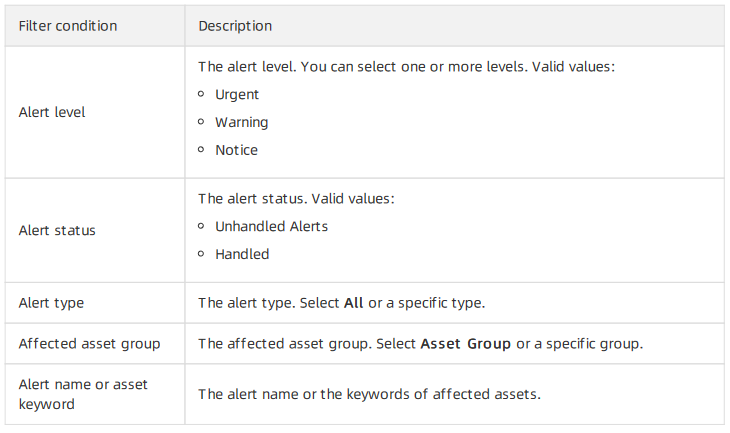This screenshot has height=433, width=730.
Task: Click the bold 'All' text
Action: click(353, 303)
